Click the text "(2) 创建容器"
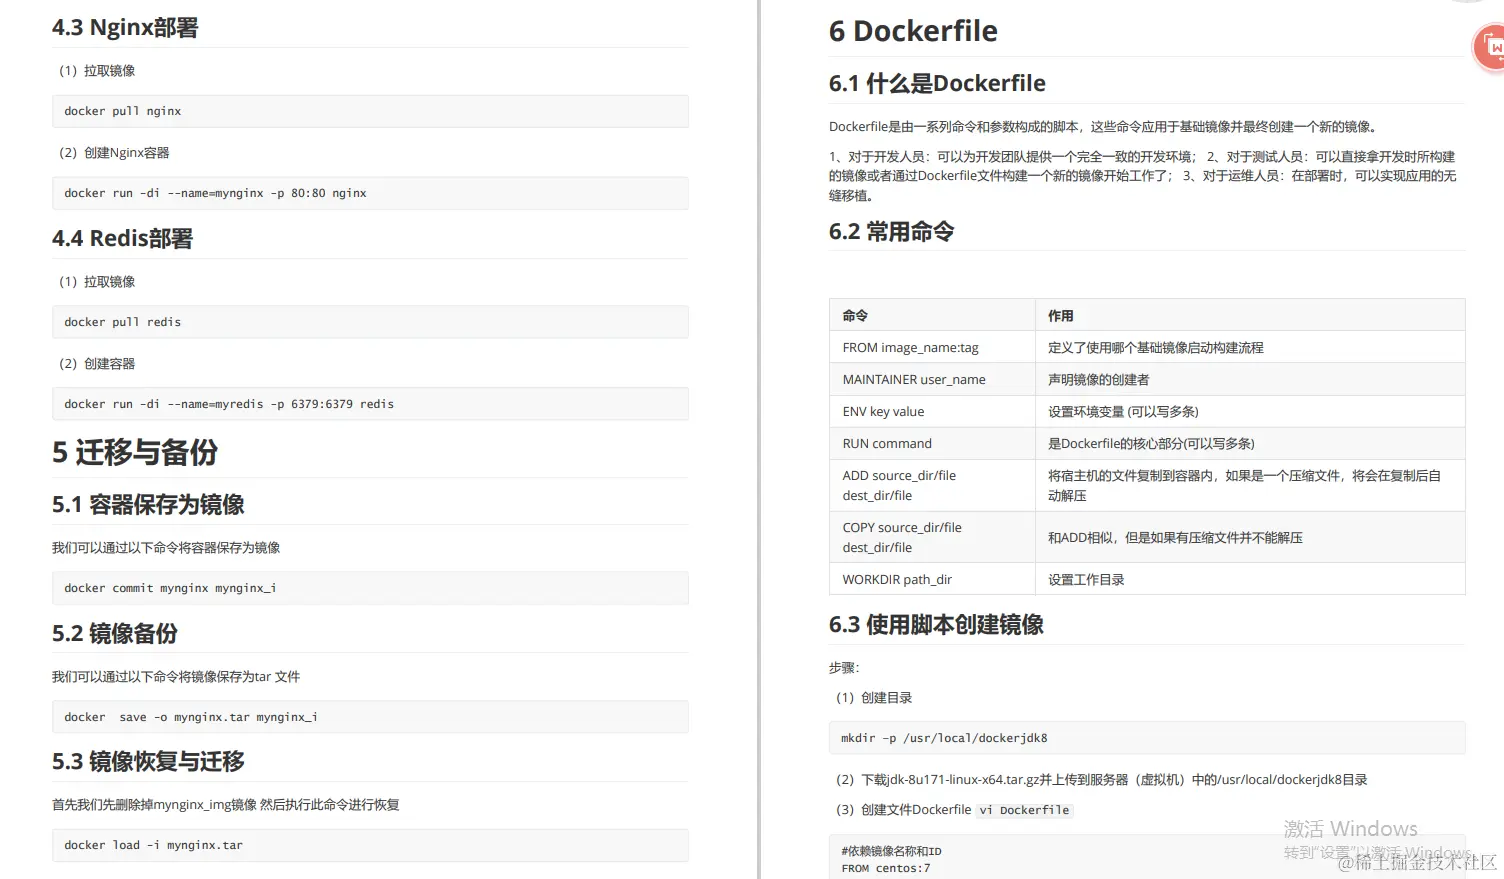Screen dimensions: 1504x879 point(97,364)
